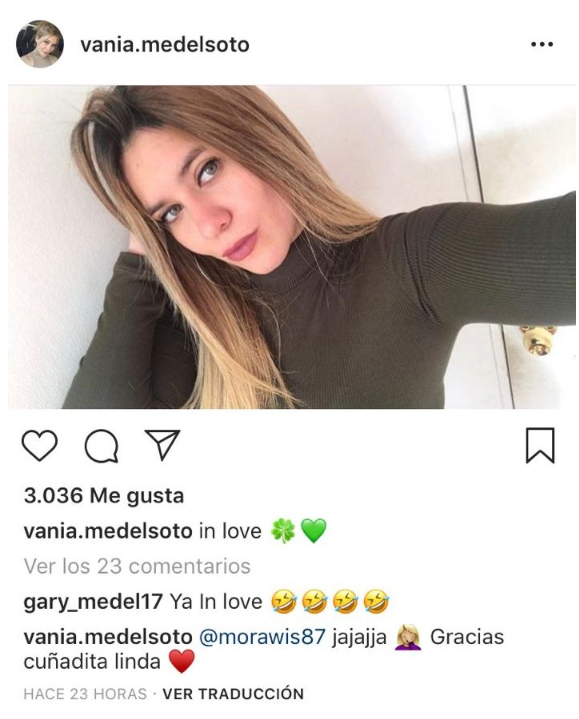Click the selfie photo of the post
This screenshot has width=579, height=719.
[292, 247]
